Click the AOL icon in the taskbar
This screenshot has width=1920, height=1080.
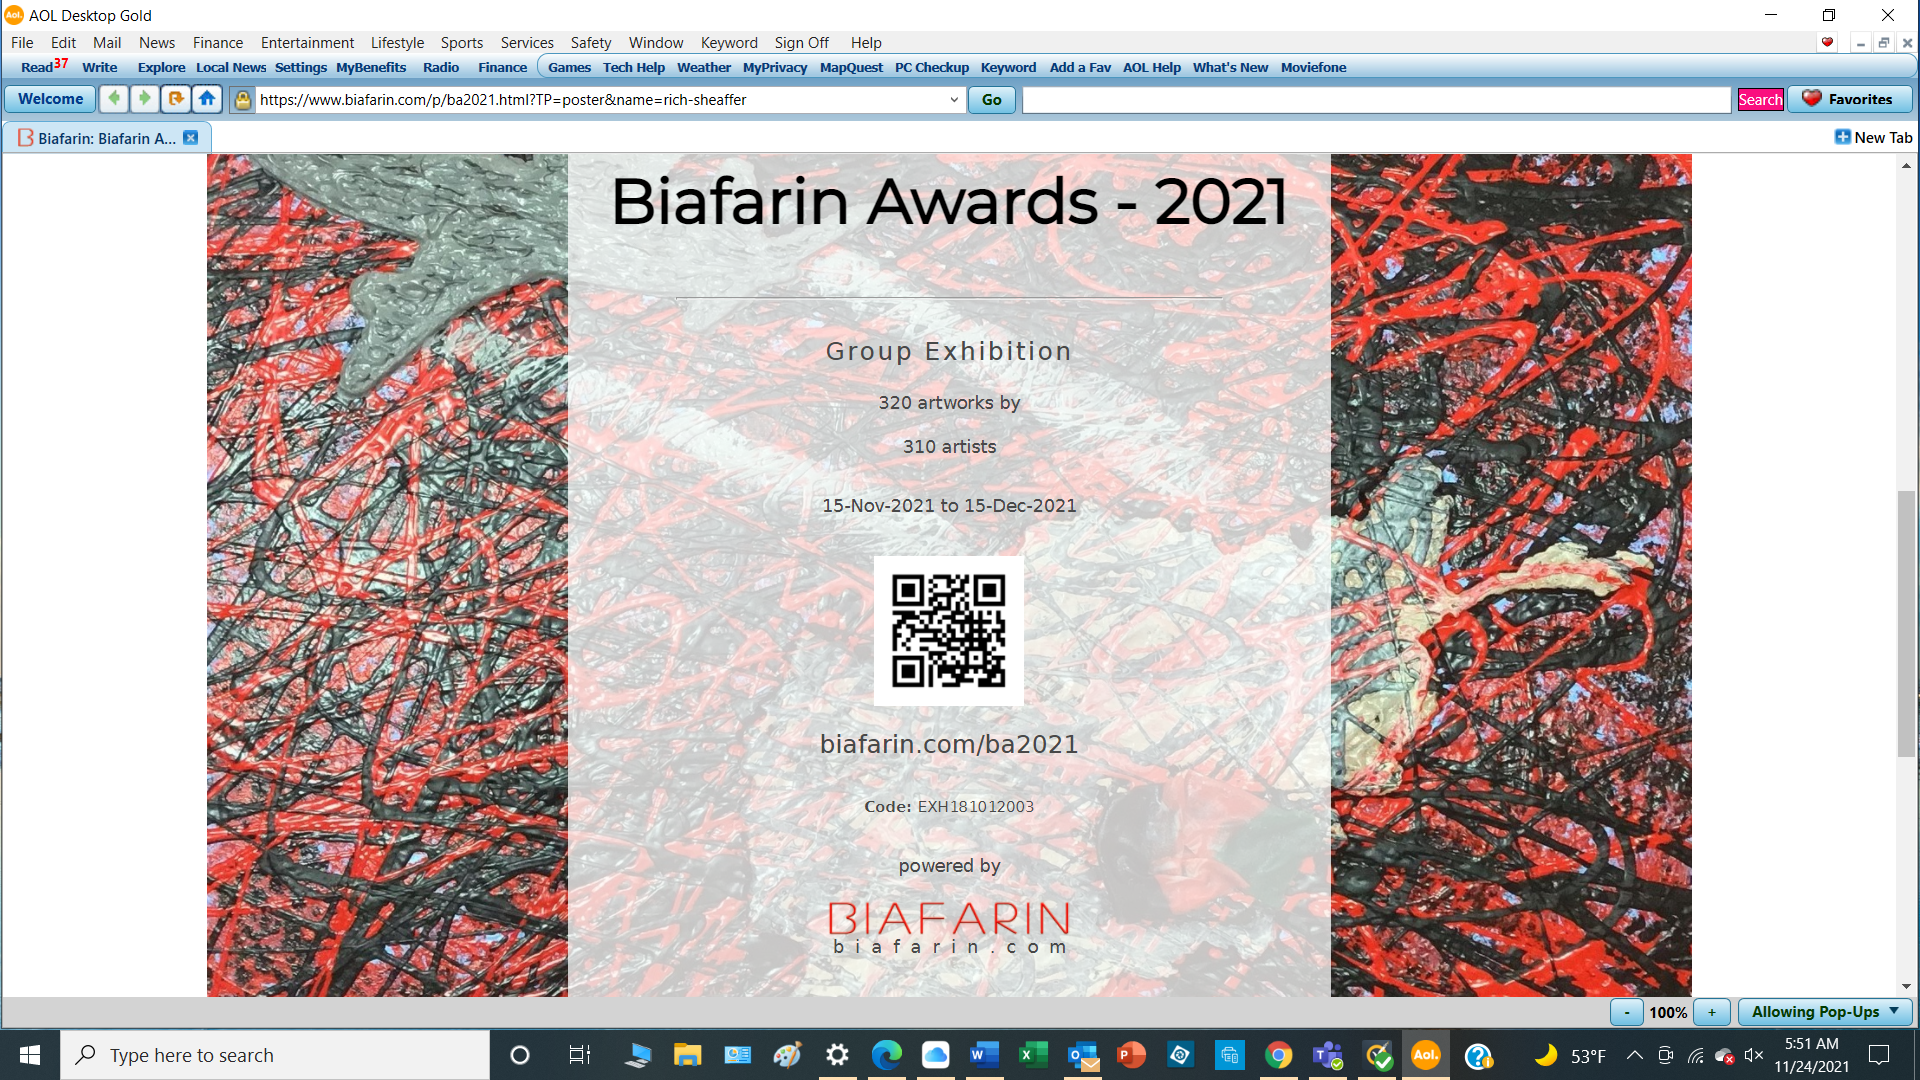coord(1425,1055)
